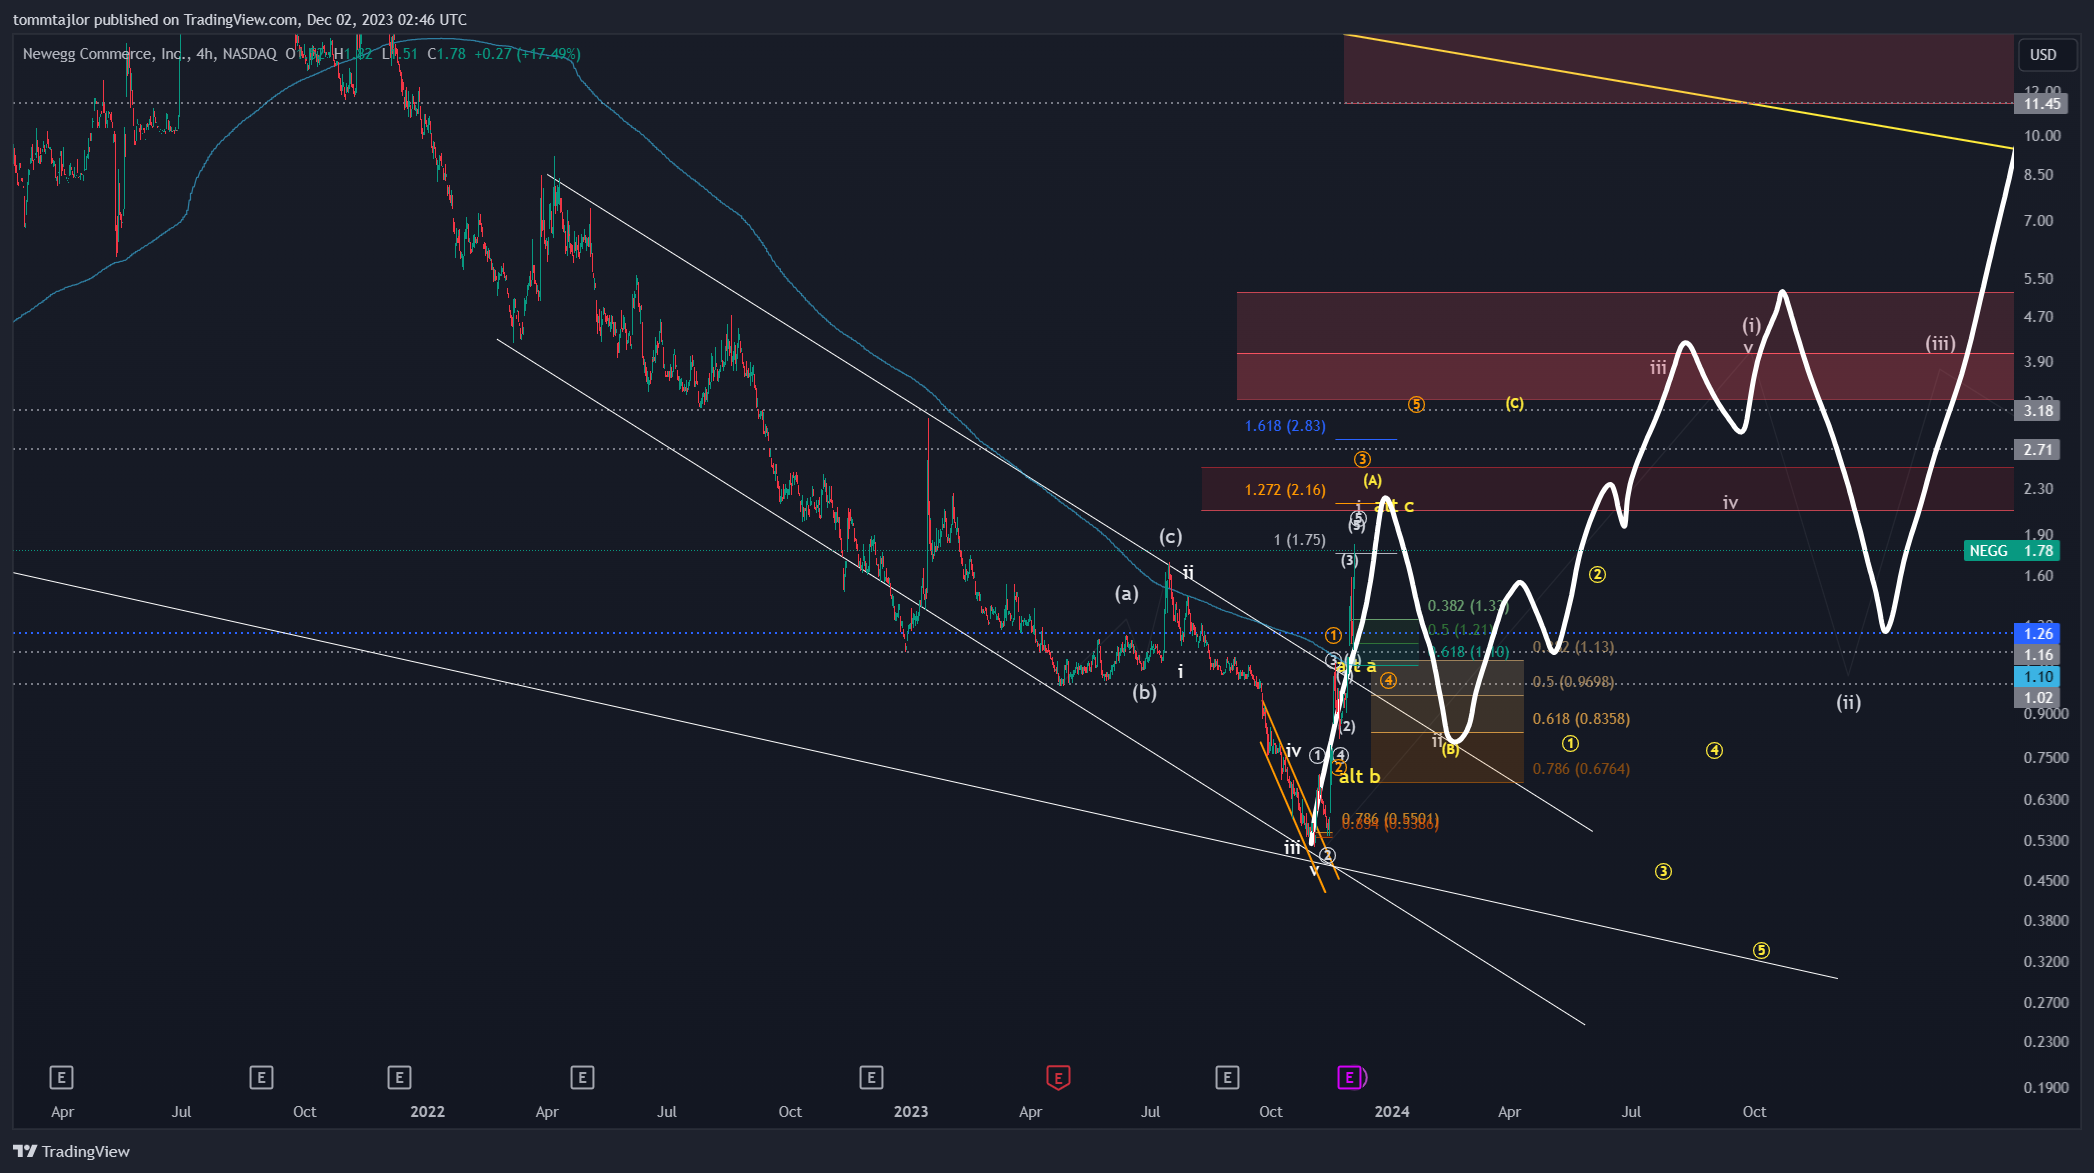
Task: Select the yellow '(A)' wave label
Action: click(x=1373, y=481)
